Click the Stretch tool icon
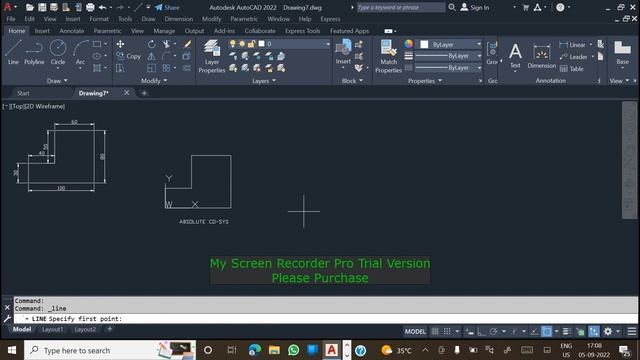Image resolution: width=640 pixels, height=360 pixels. pyautogui.click(x=120, y=68)
